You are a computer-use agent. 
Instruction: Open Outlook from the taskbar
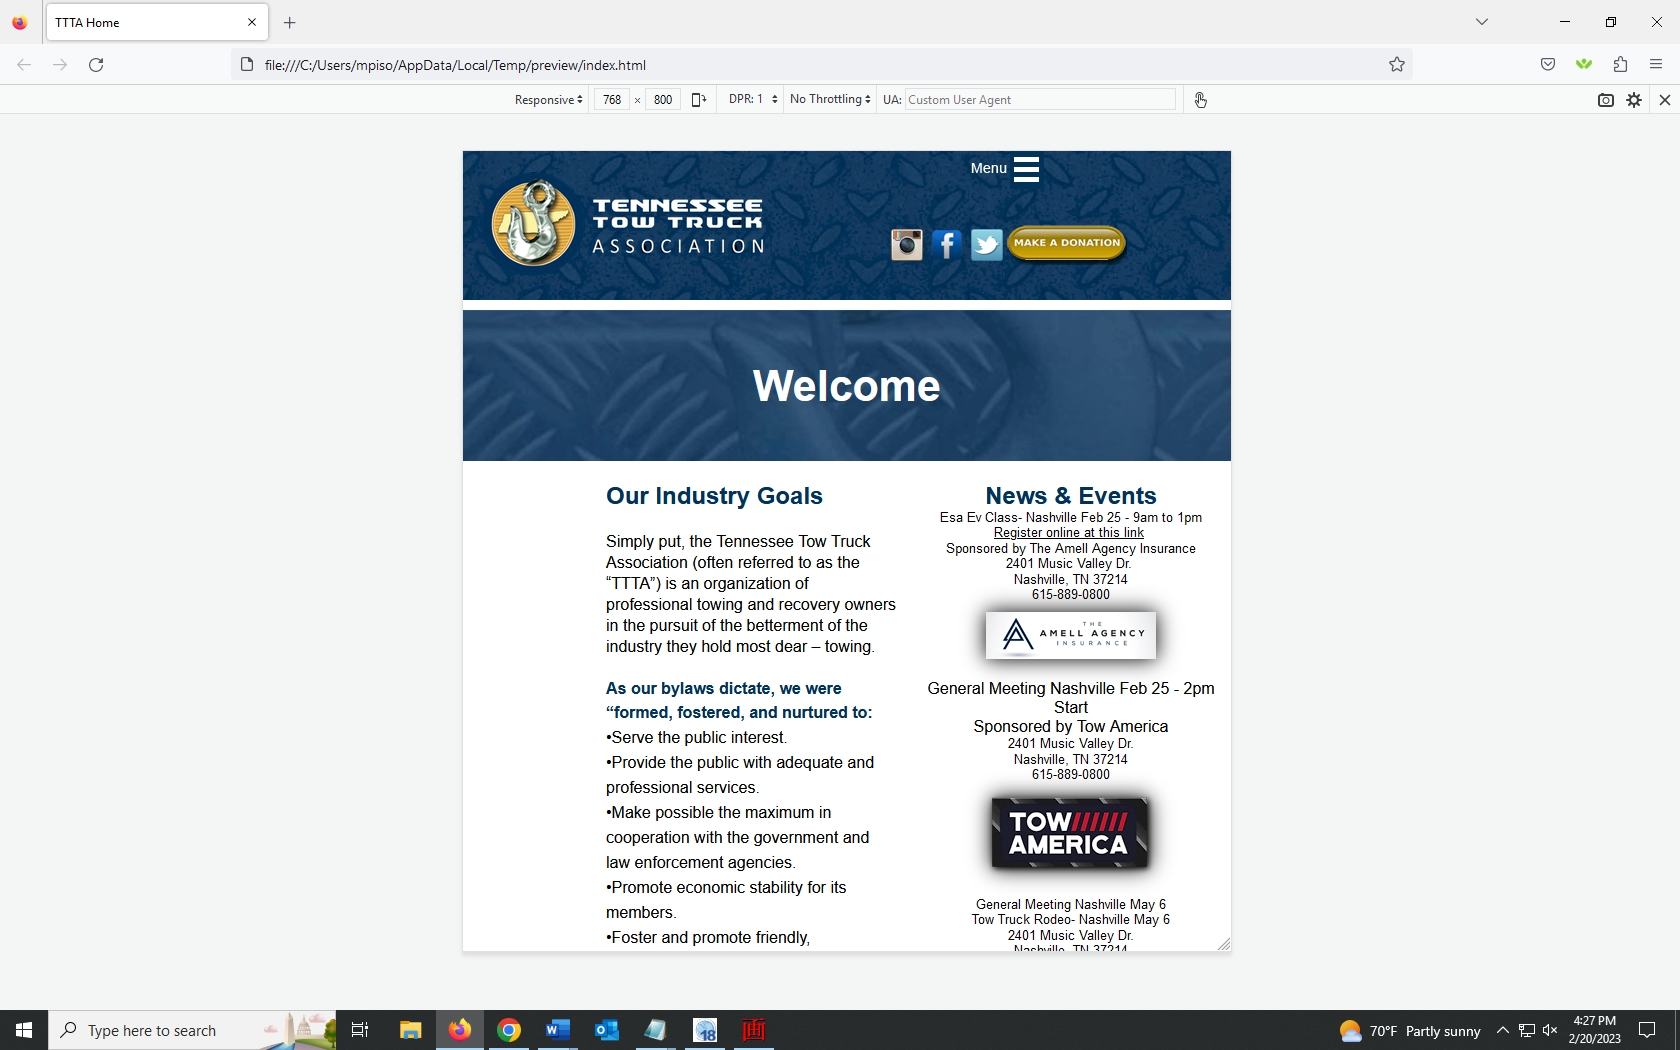point(607,1030)
